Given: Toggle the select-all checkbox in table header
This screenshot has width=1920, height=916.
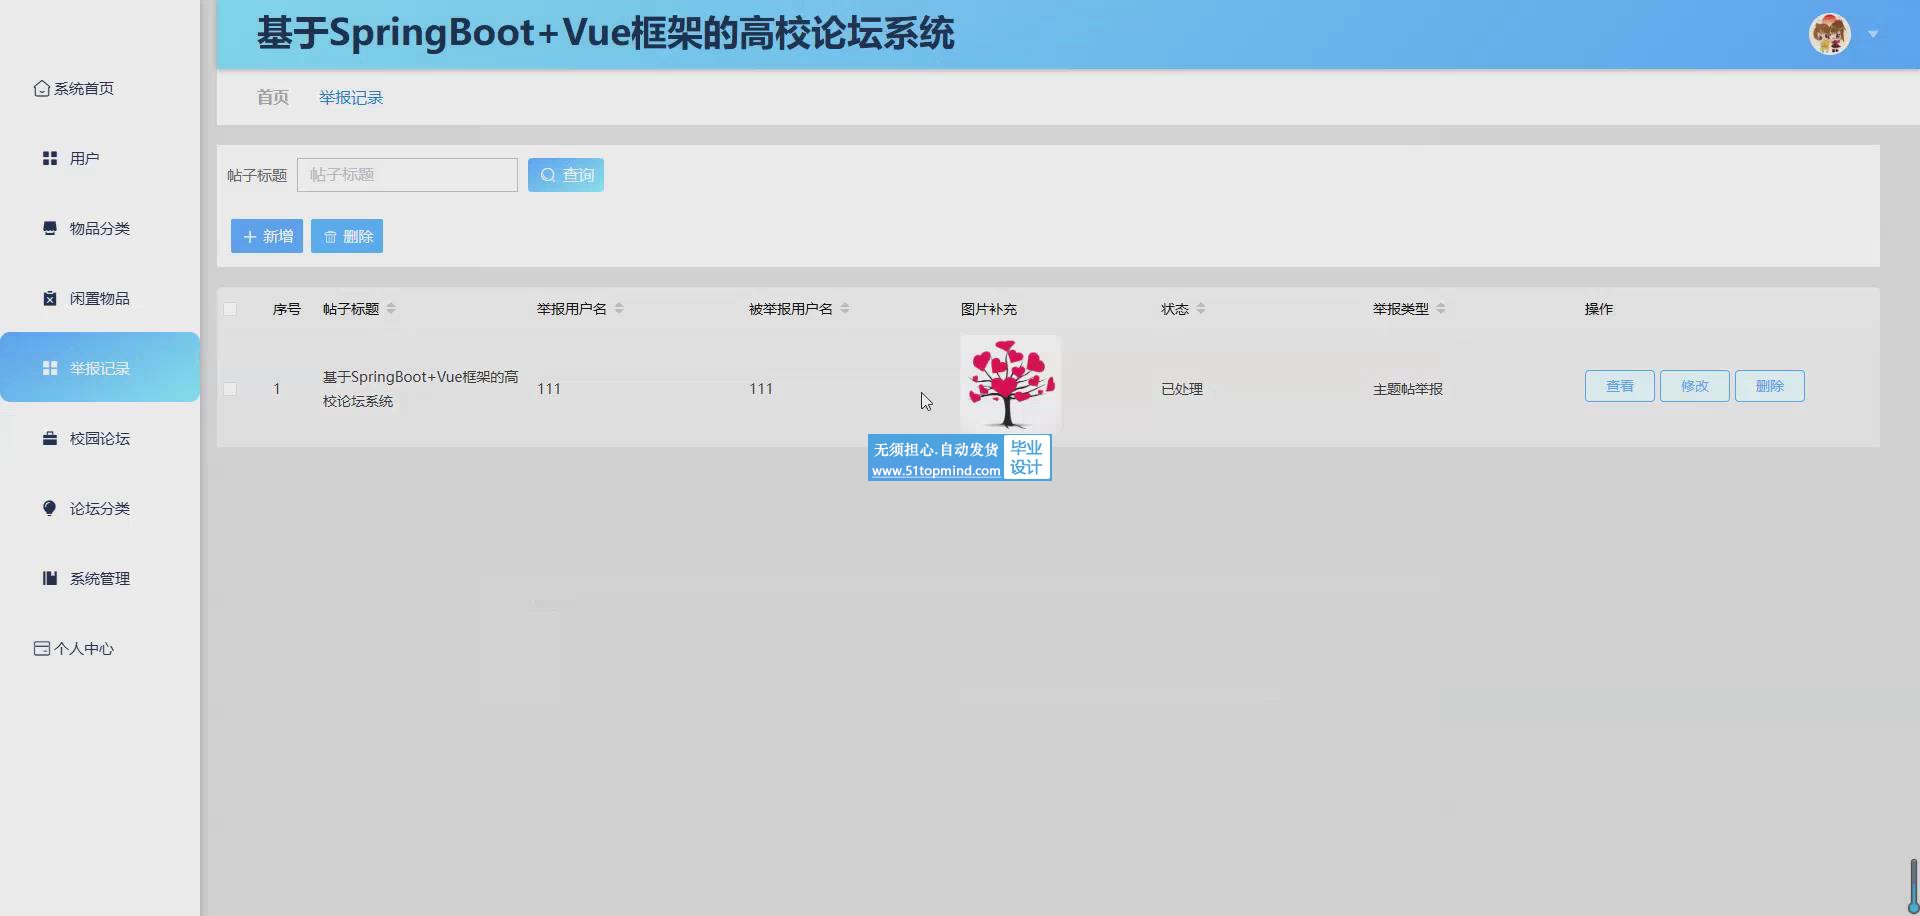Looking at the screenshot, I should tap(230, 309).
